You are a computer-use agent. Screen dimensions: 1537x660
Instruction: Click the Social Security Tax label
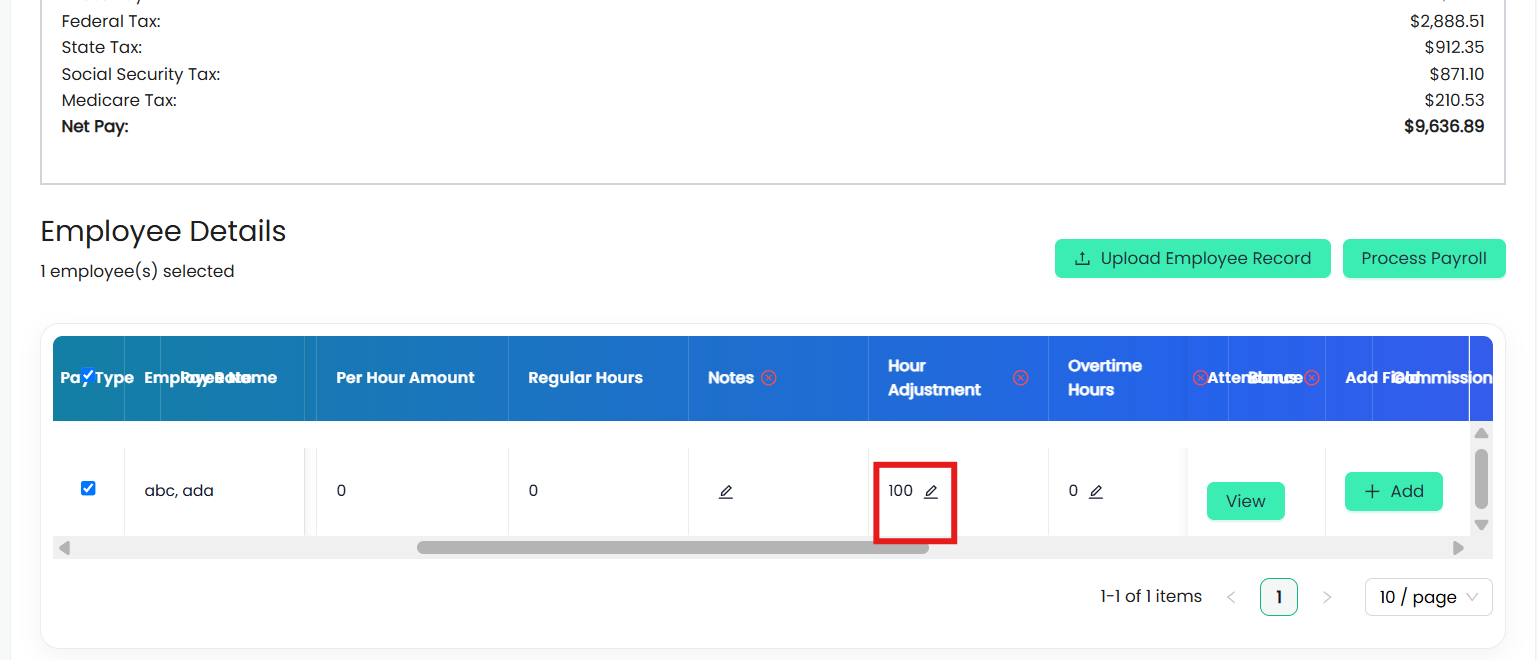click(x=141, y=74)
